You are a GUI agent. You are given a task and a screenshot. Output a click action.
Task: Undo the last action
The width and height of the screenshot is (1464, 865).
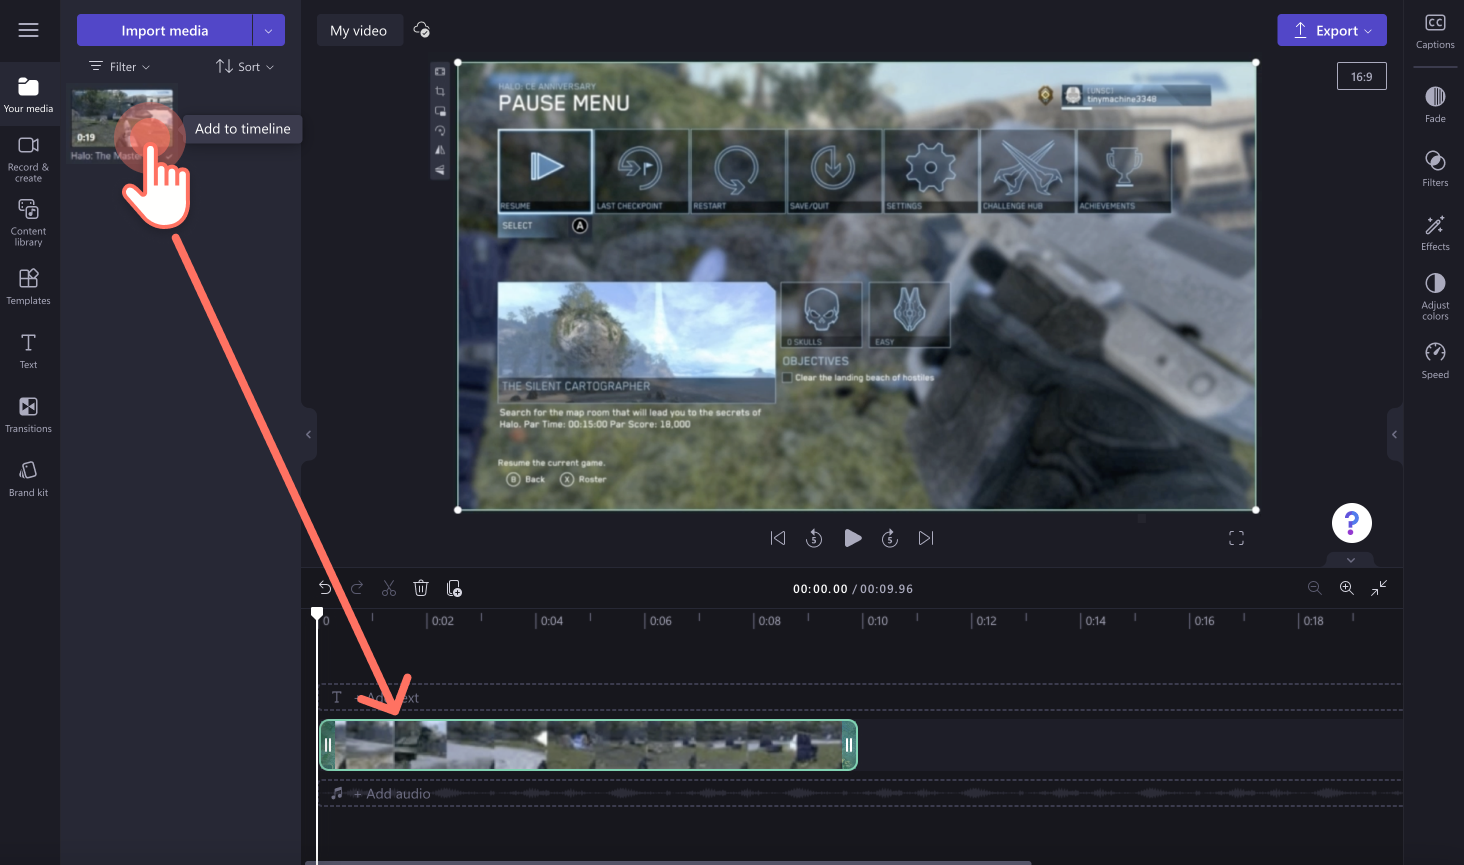(x=325, y=588)
